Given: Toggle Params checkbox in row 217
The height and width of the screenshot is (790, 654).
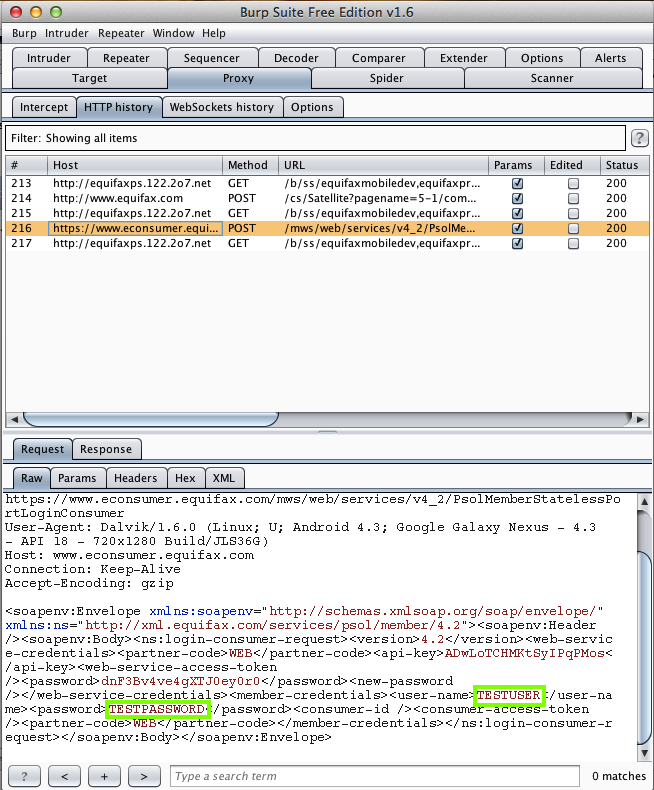Looking at the screenshot, I should (x=517, y=243).
